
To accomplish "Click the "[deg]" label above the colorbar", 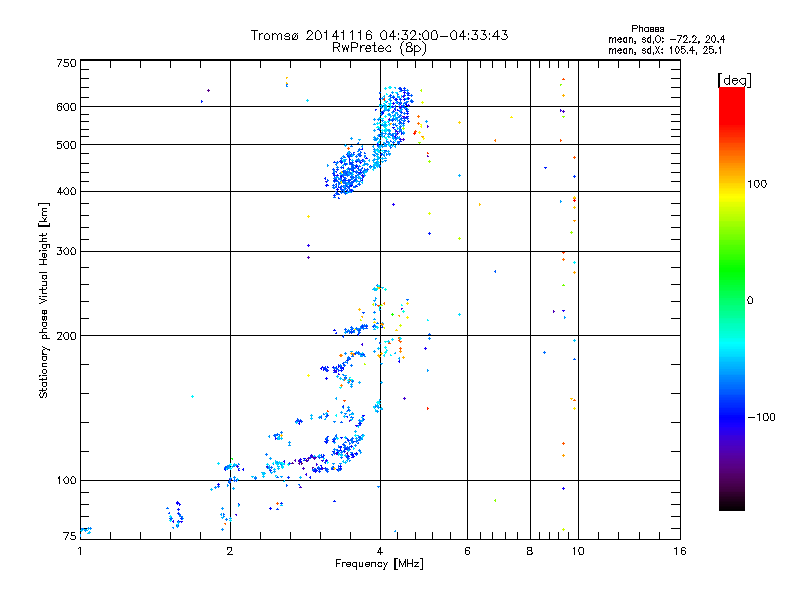I will tap(734, 80).
